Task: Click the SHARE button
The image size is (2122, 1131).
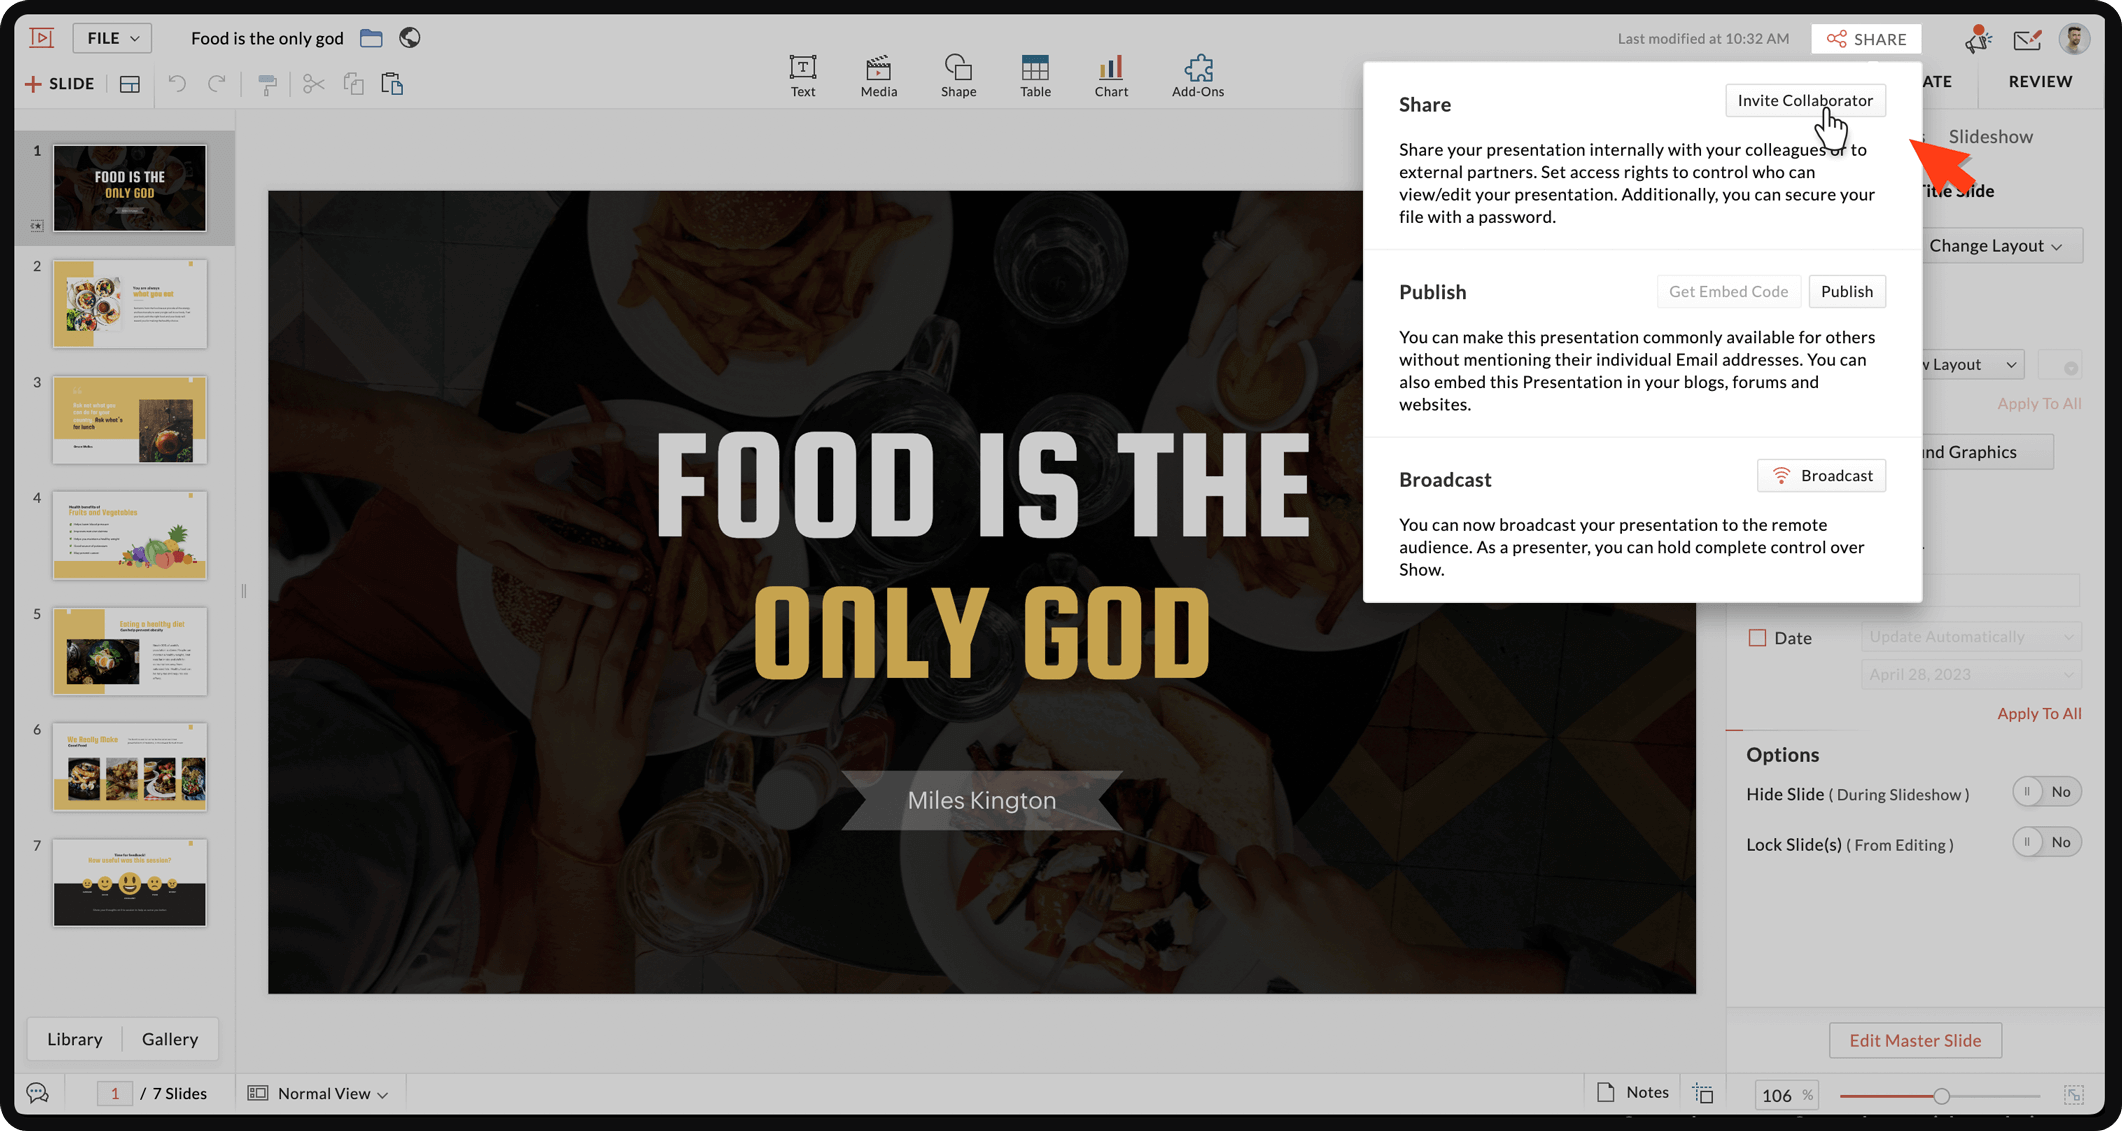Action: [x=1866, y=39]
